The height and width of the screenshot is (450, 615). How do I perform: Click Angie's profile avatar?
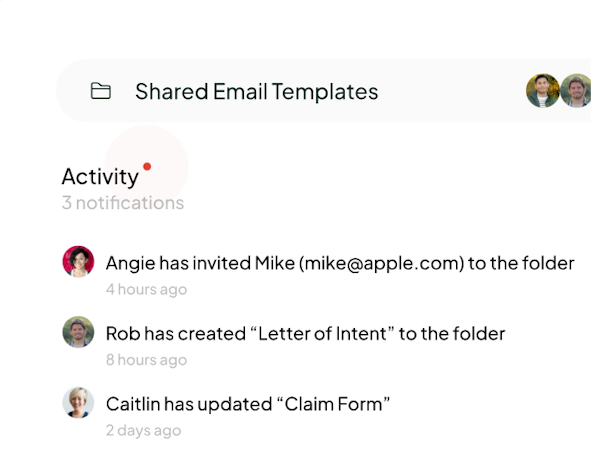(x=78, y=262)
